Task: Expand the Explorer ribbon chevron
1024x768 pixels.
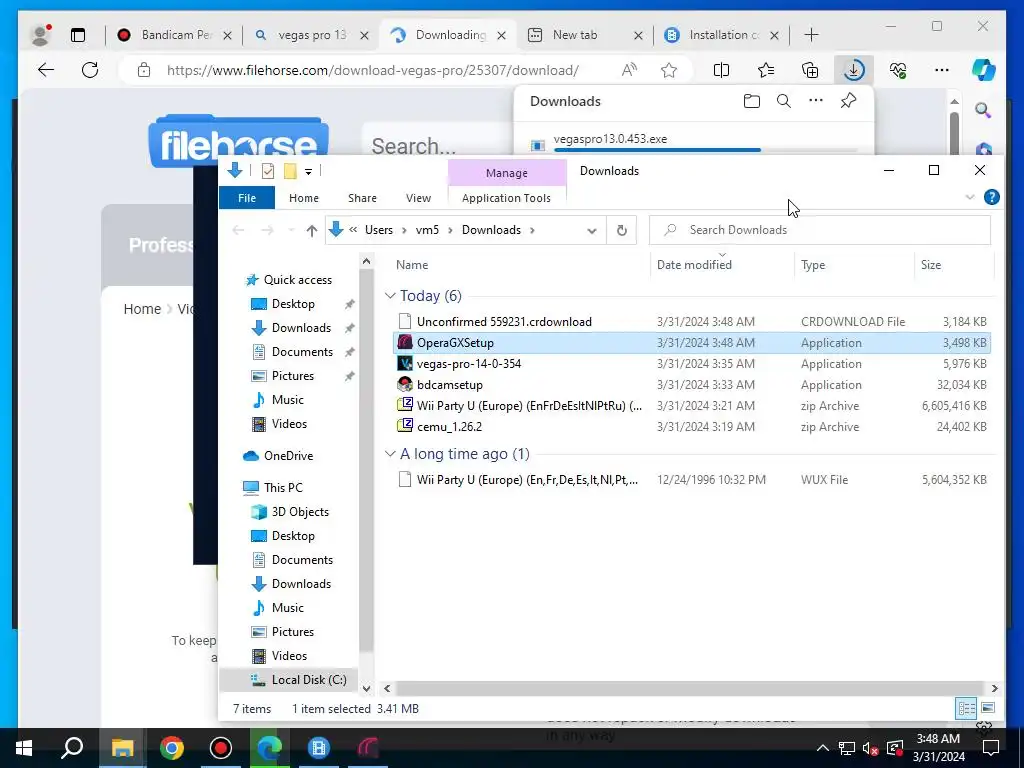Action: pyautogui.click(x=970, y=197)
